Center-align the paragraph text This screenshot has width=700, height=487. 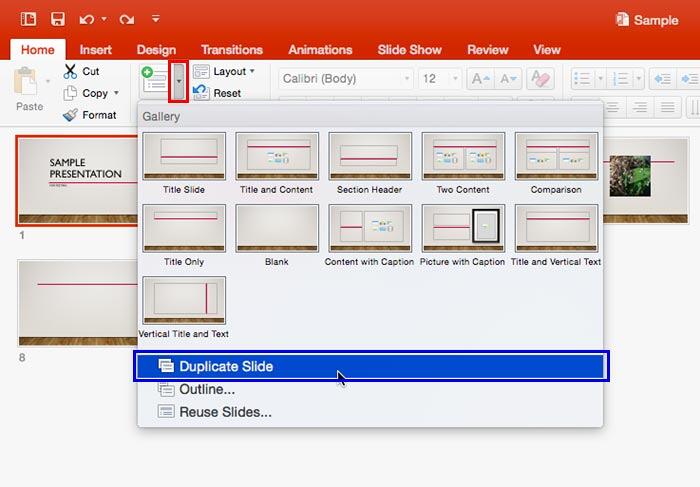pos(612,107)
